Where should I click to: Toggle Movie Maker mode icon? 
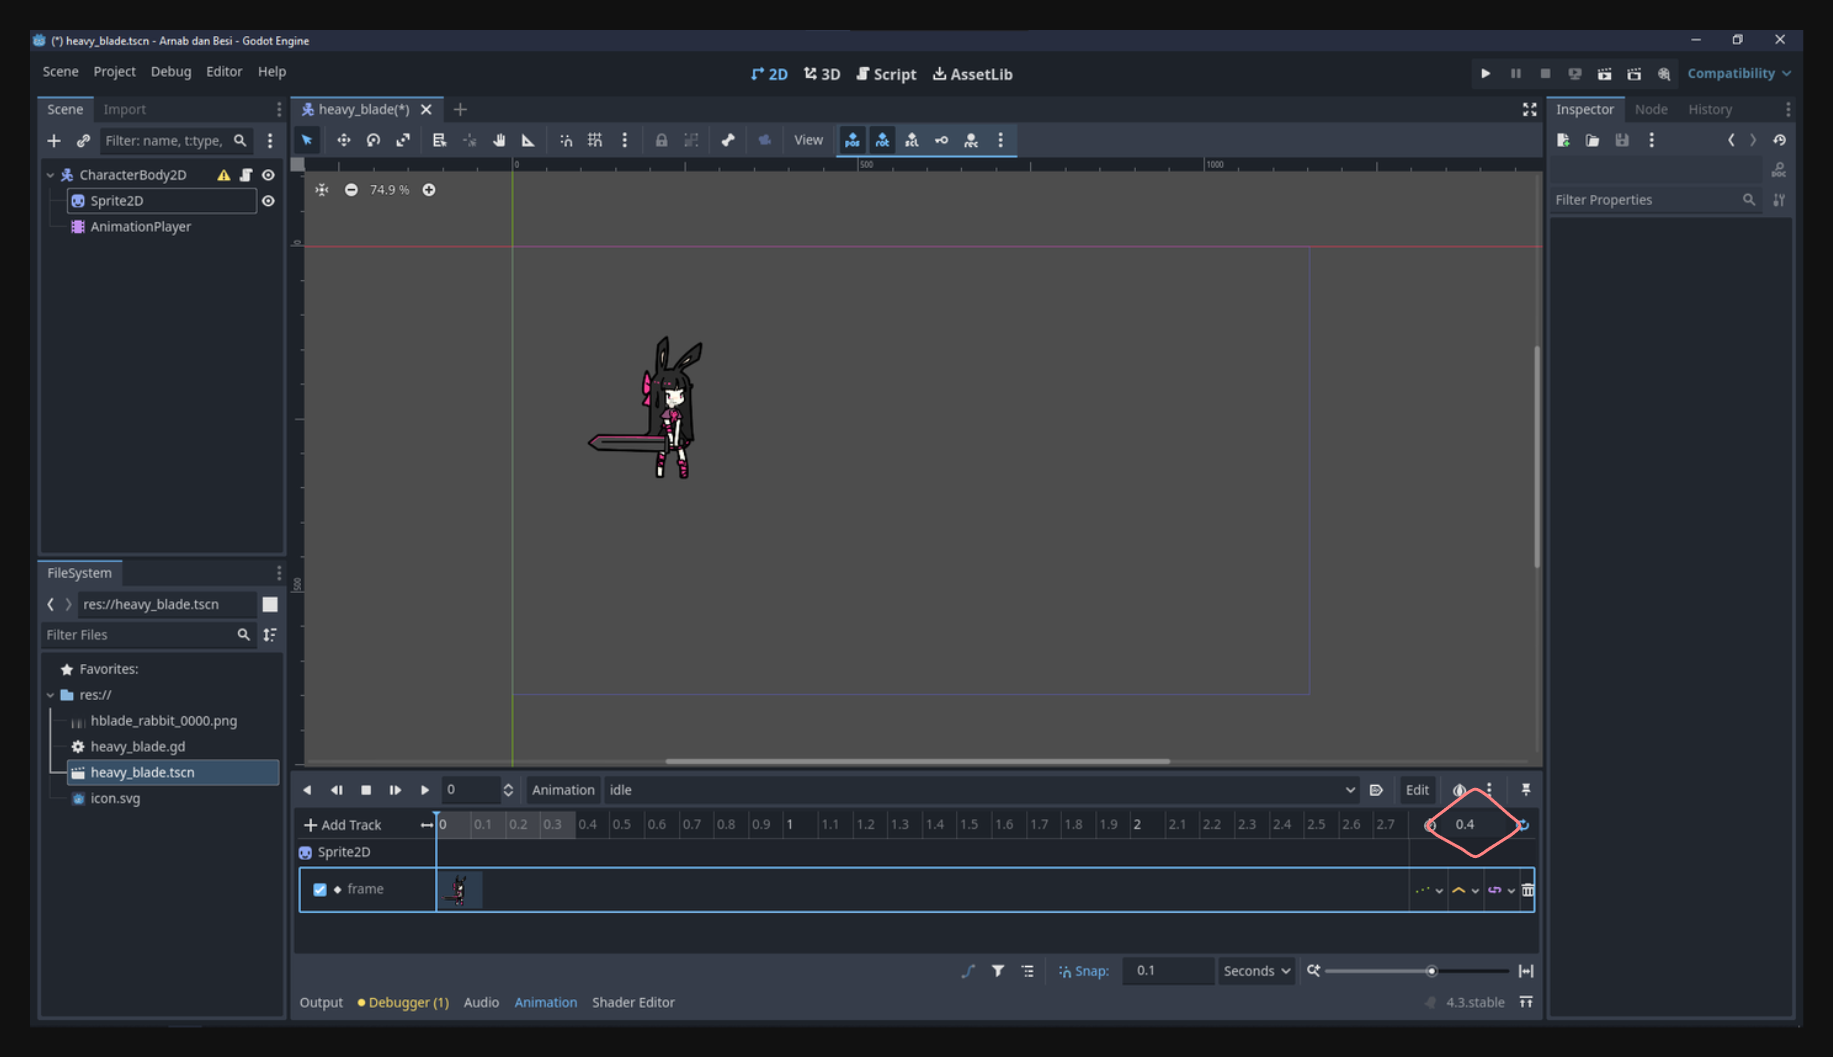click(1664, 74)
